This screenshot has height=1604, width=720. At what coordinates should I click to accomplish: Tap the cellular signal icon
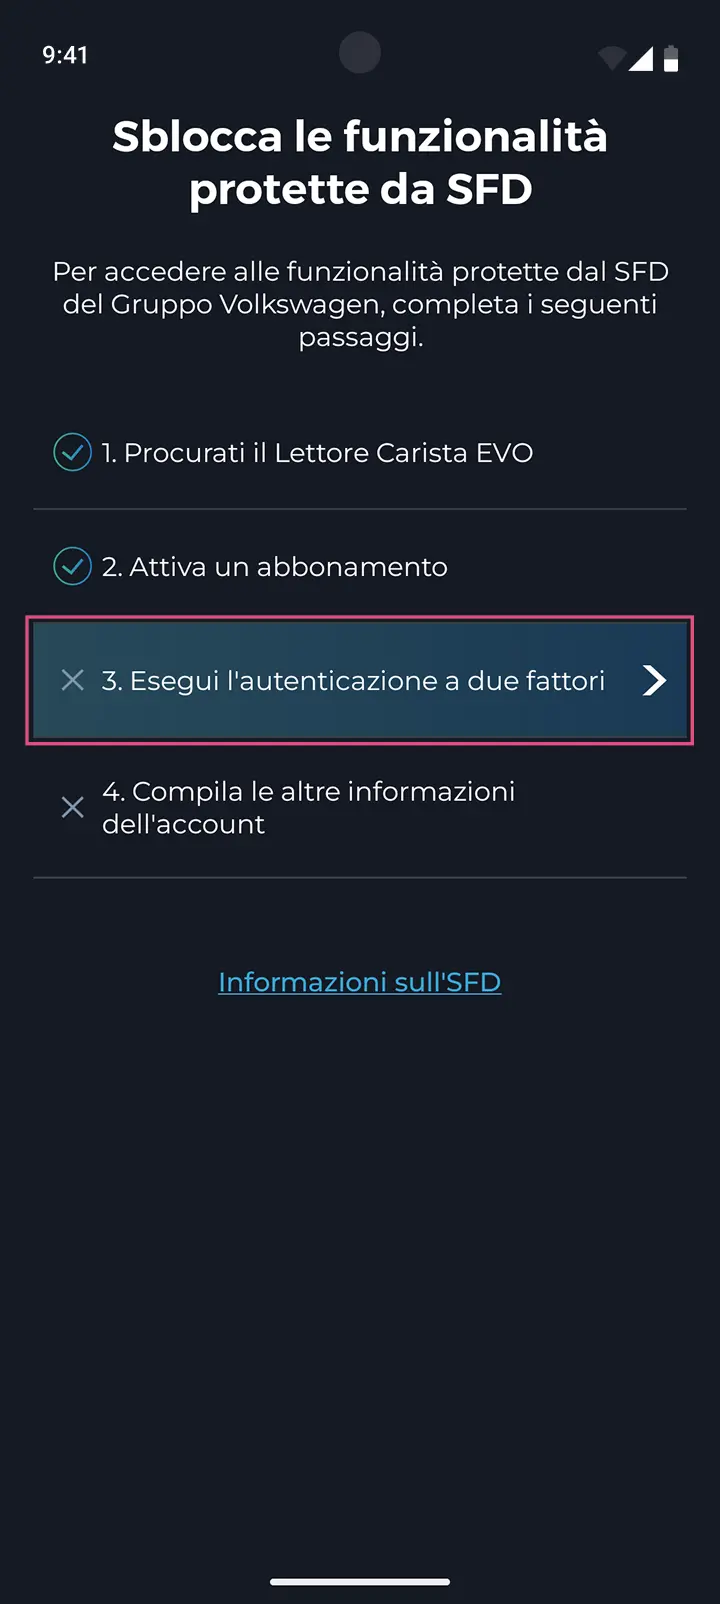click(641, 58)
